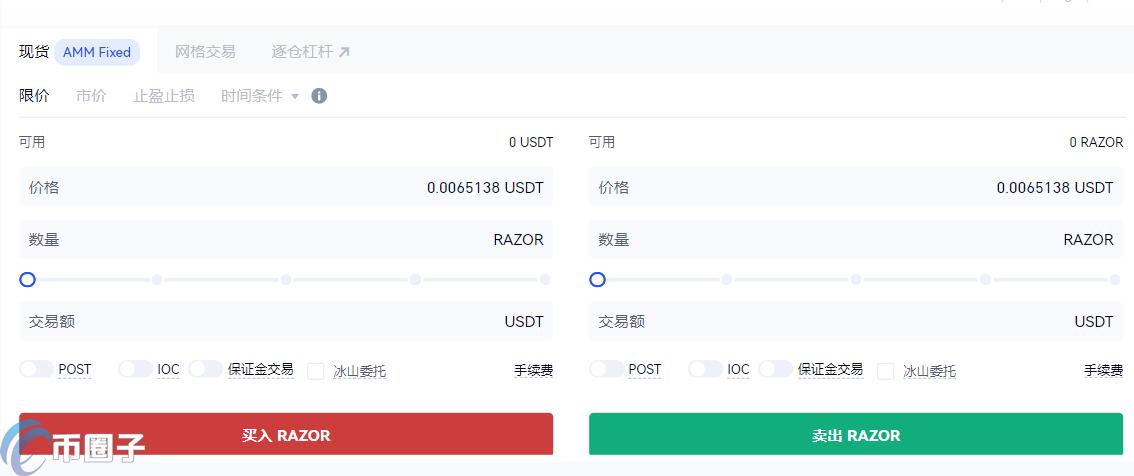Click sell slider handle at zero percent
1134x476 pixels.
tap(597, 279)
